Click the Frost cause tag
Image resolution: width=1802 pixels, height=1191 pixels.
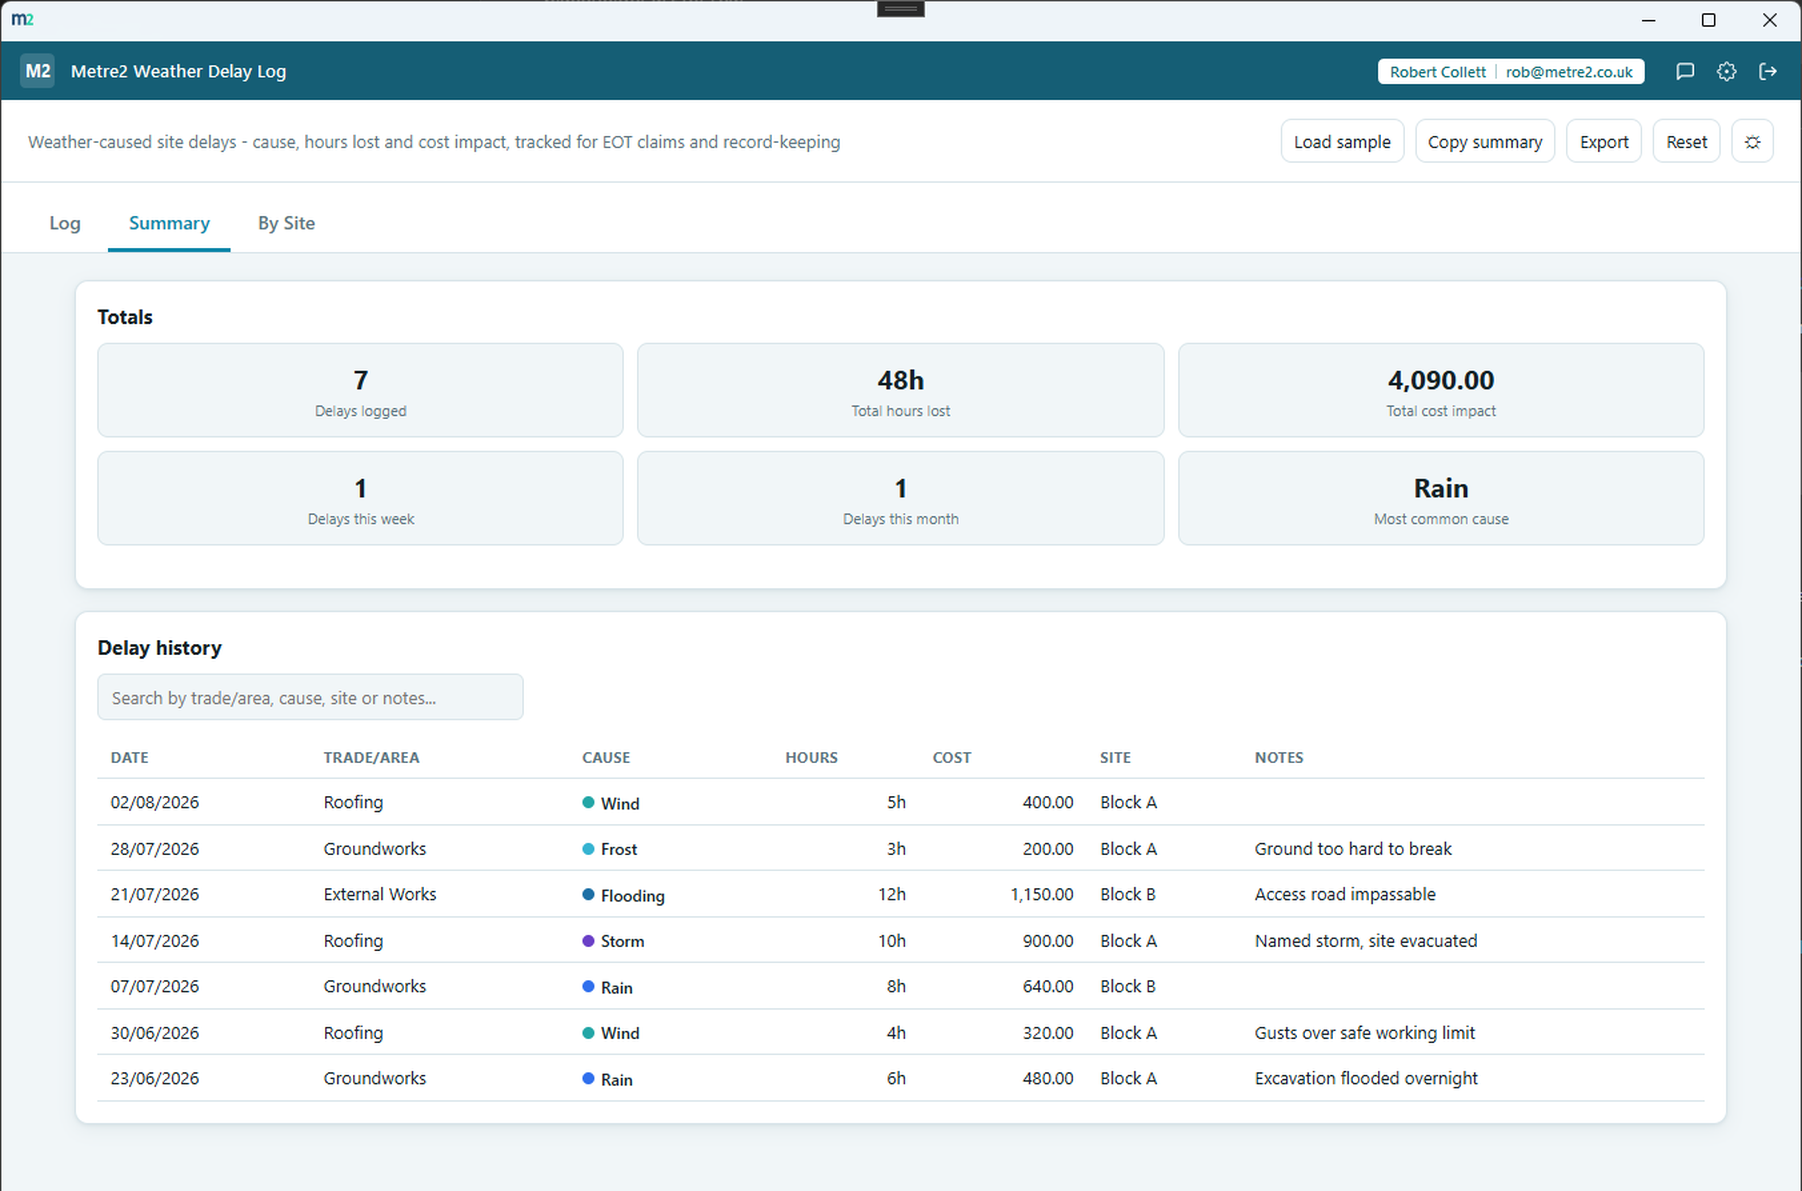pos(610,849)
